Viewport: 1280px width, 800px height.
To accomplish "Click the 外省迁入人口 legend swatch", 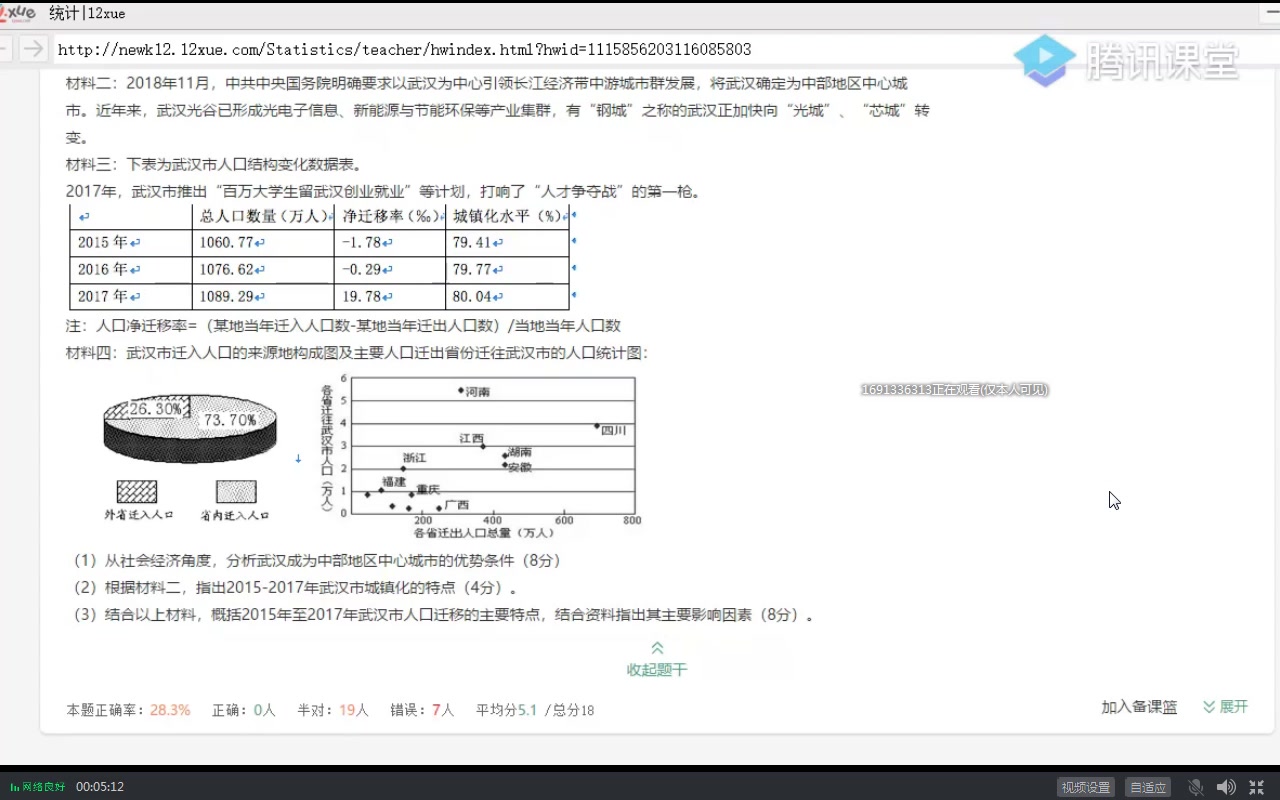I will click(x=137, y=491).
